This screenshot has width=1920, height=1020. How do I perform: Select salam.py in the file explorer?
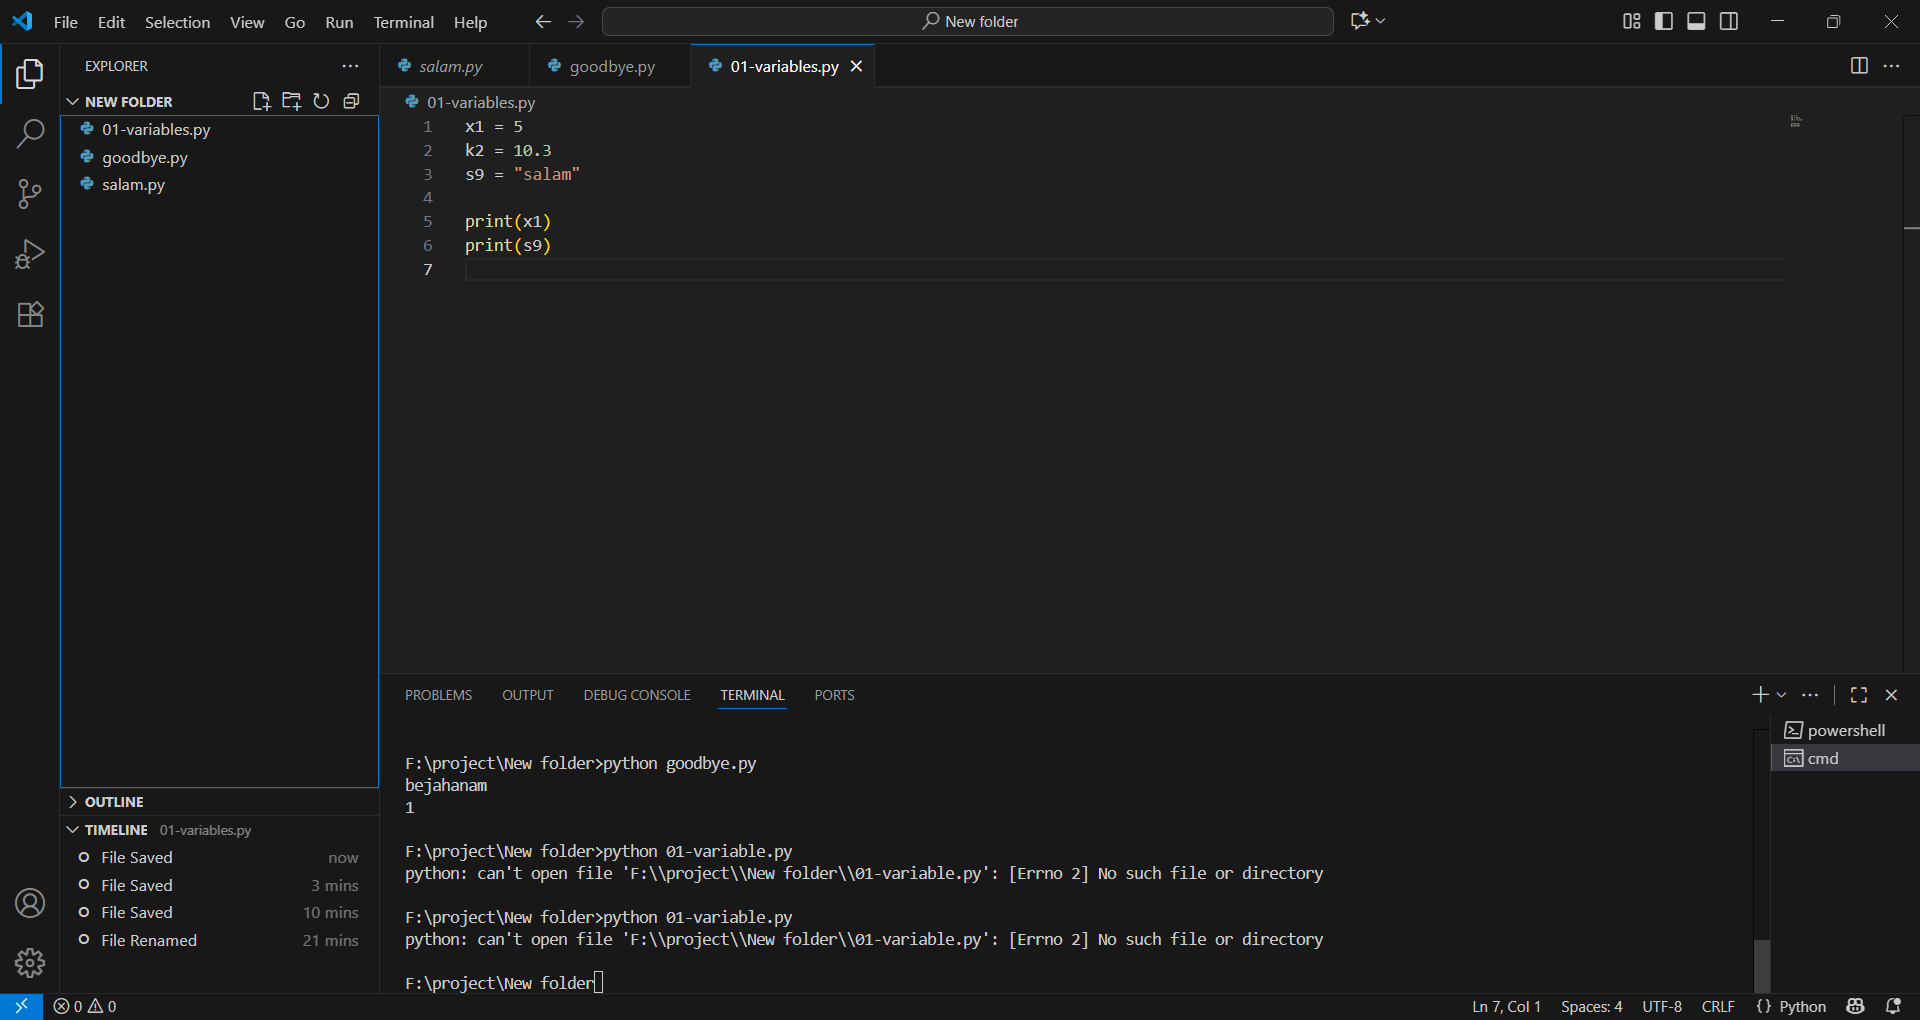pyautogui.click(x=220, y=184)
